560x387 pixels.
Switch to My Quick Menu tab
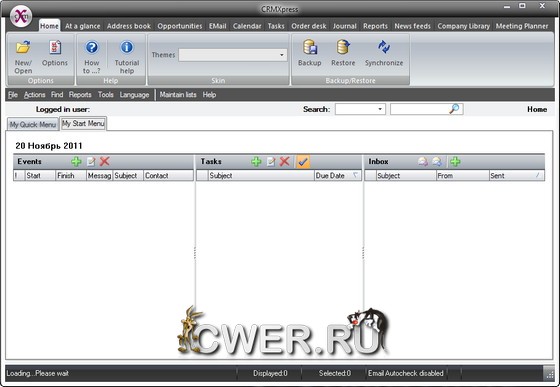pyautogui.click(x=33, y=124)
